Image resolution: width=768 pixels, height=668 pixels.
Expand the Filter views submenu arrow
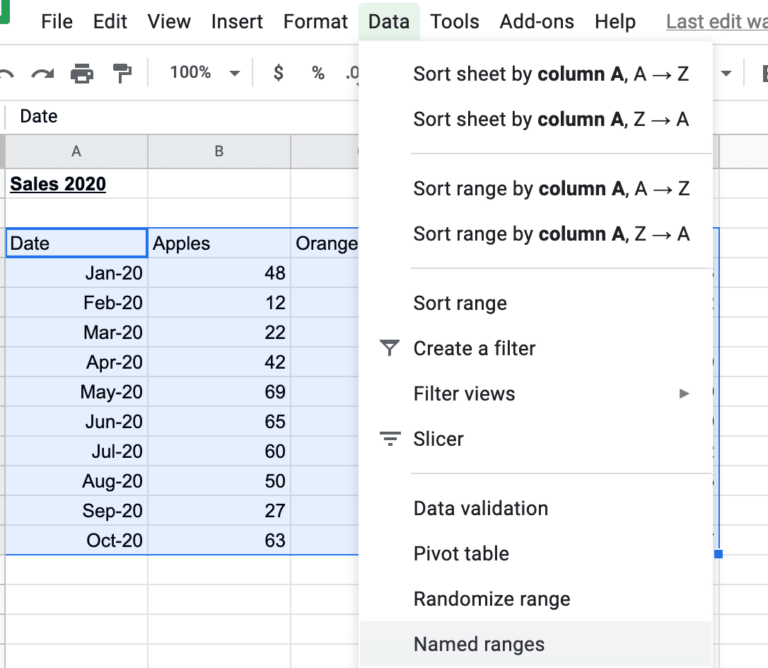pyautogui.click(x=684, y=393)
